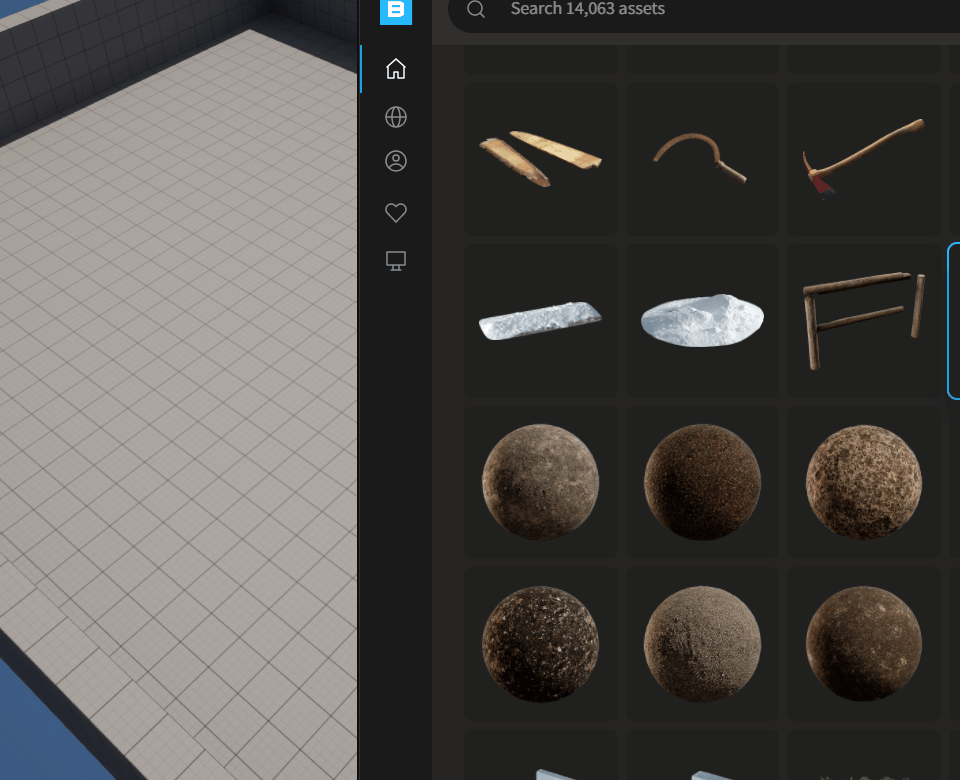Select the flat snow slab asset
960x780 pixels.
point(541,321)
